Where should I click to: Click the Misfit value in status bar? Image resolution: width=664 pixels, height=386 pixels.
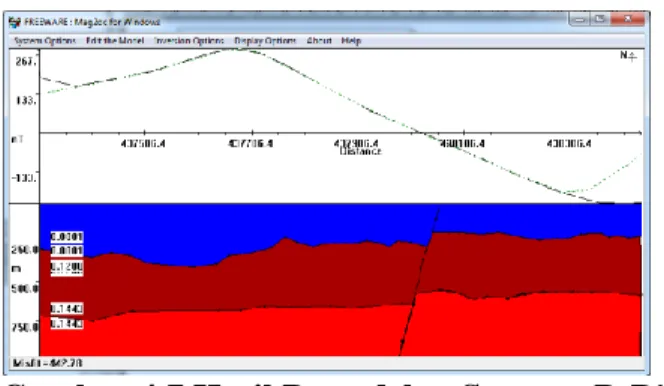click(47, 363)
